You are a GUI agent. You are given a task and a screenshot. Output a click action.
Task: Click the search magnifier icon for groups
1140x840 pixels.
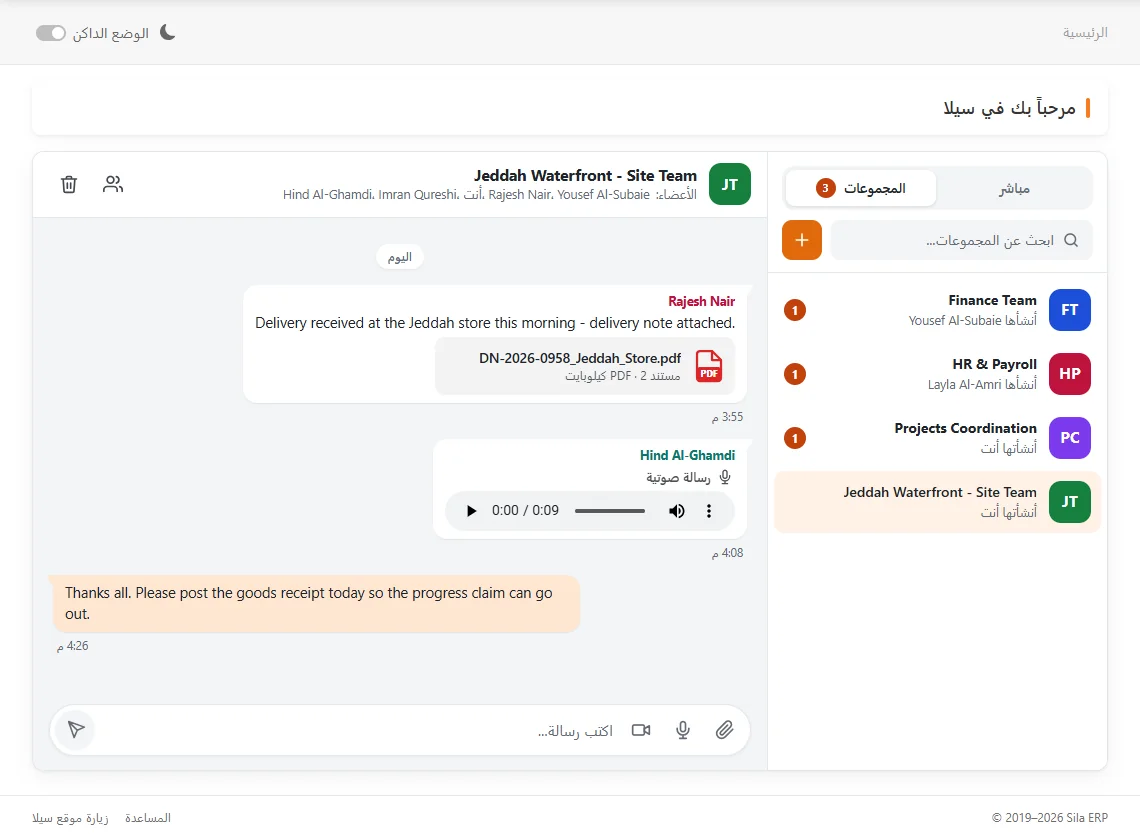pos(1071,240)
